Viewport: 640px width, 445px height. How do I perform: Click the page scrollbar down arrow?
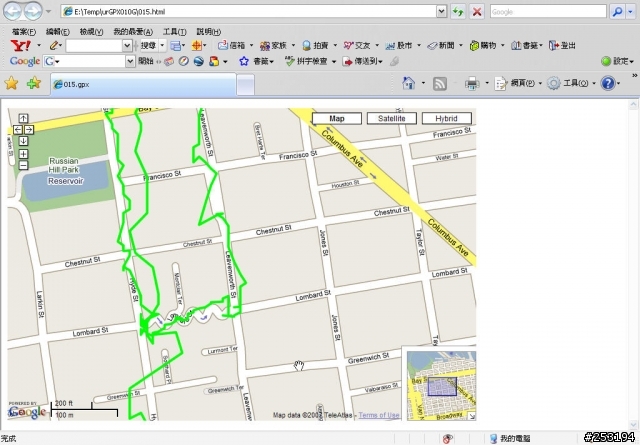click(634, 425)
